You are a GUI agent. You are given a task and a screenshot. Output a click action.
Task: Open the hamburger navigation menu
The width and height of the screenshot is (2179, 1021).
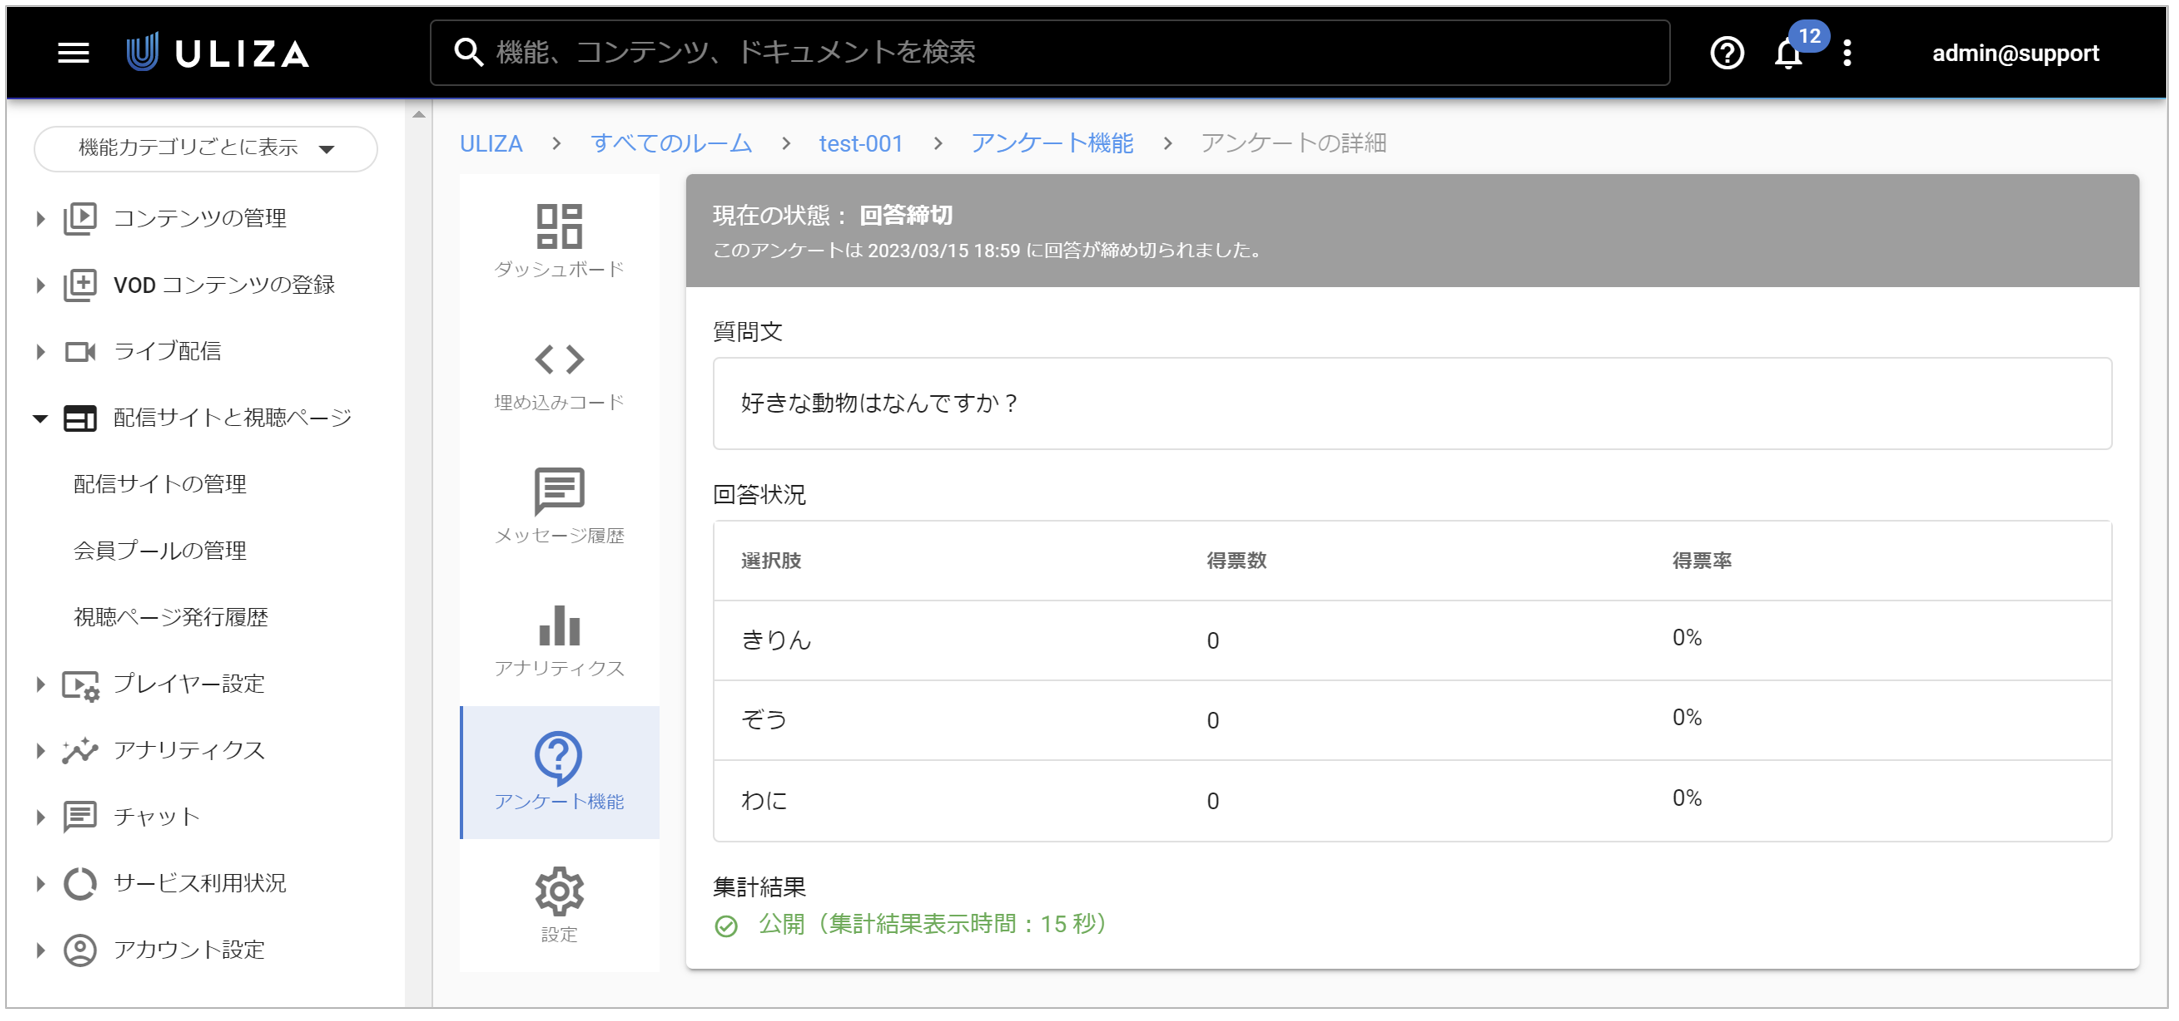pos(73,53)
